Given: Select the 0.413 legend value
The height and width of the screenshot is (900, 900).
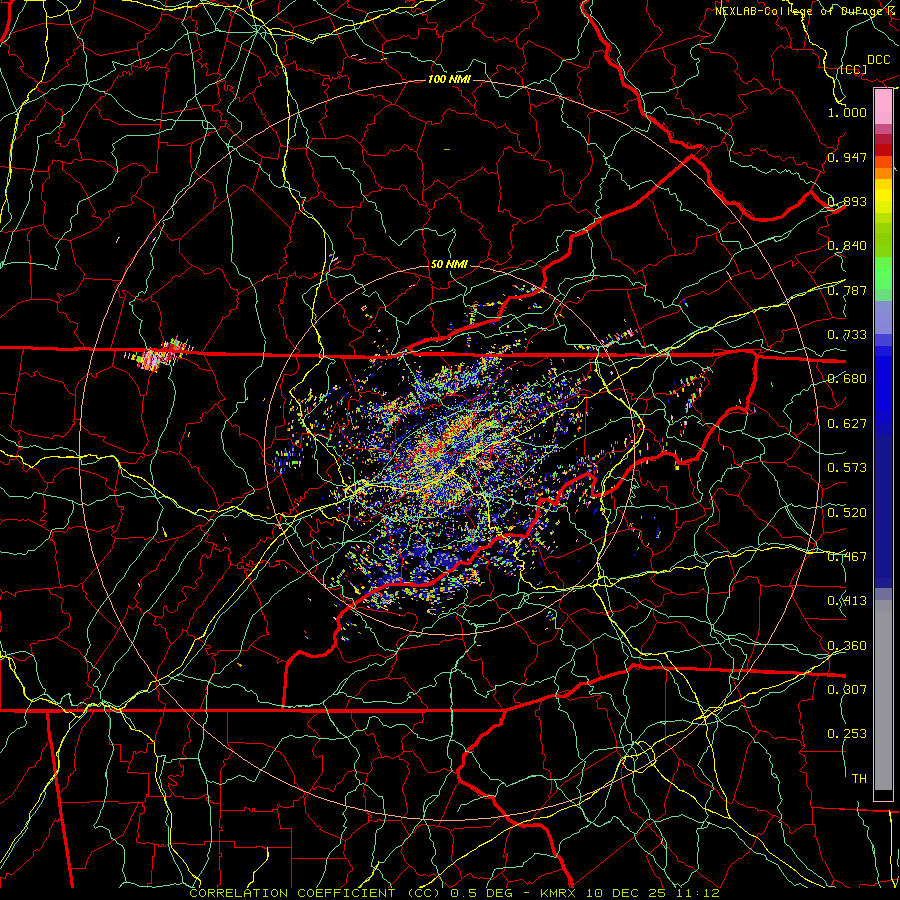Looking at the screenshot, I should (847, 601).
